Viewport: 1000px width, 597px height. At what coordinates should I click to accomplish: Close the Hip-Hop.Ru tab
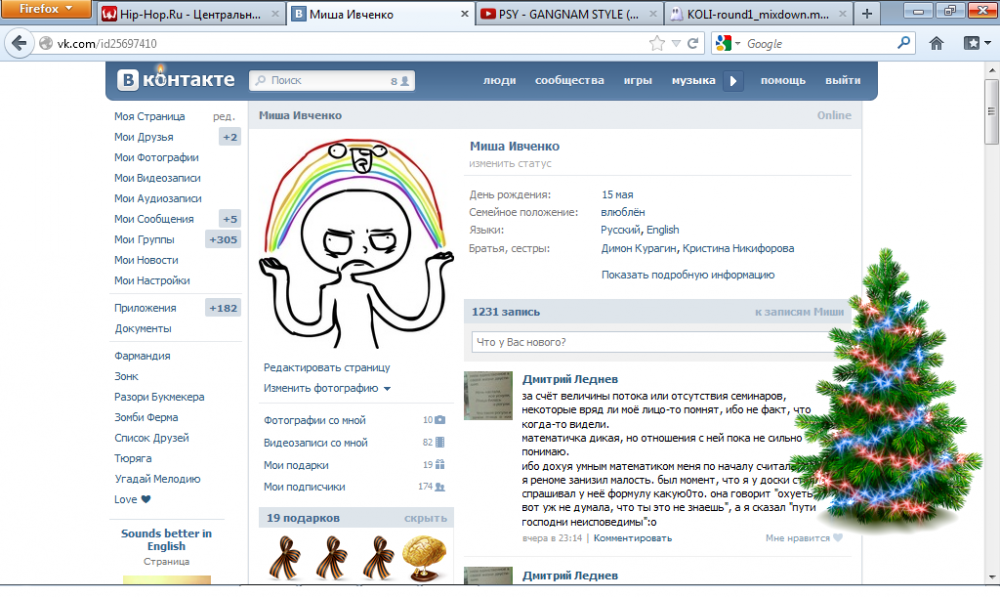point(275,13)
